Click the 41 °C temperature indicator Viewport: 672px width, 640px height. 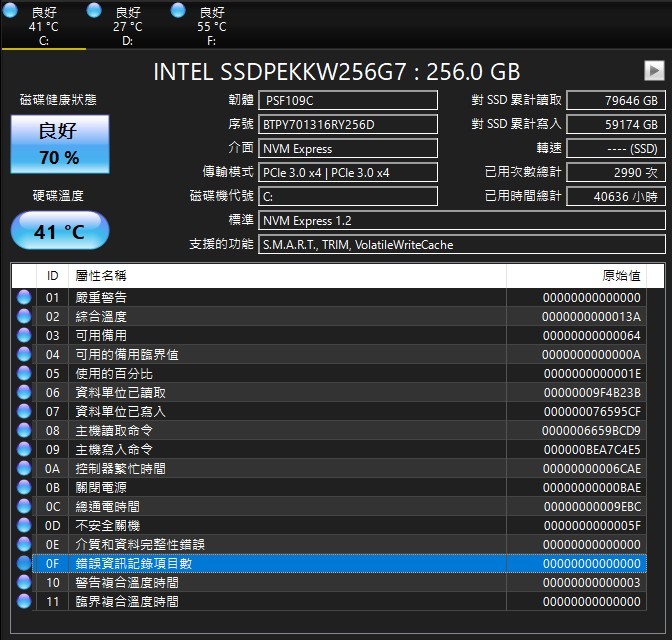point(59,231)
